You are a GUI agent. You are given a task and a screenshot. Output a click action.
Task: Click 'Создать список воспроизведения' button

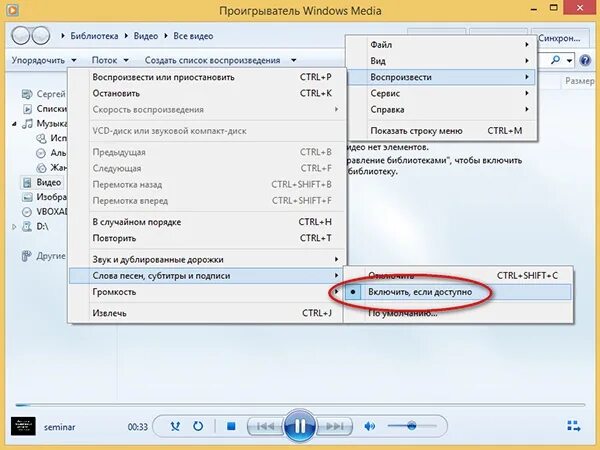pos(212,60)
